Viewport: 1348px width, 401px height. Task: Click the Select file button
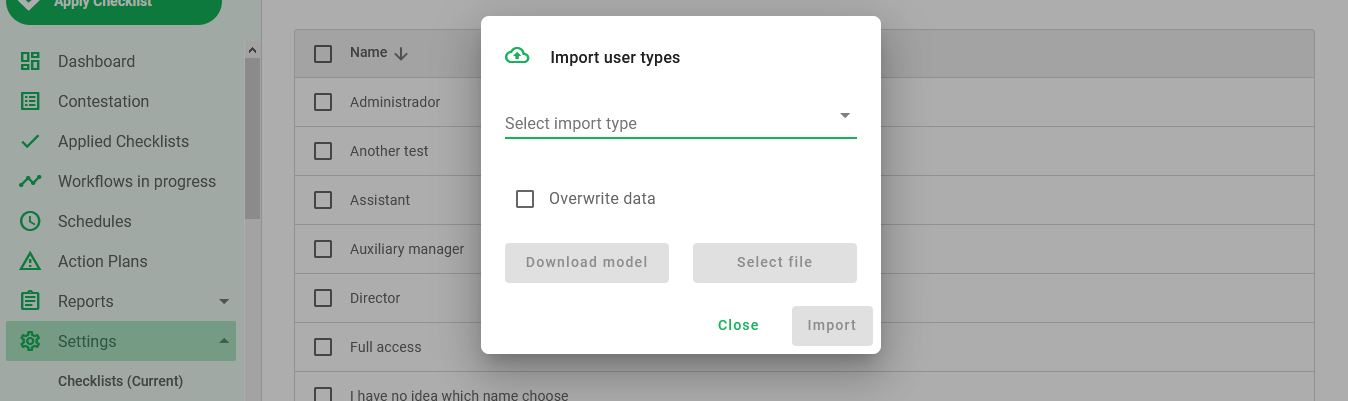[x=775, y=263]
